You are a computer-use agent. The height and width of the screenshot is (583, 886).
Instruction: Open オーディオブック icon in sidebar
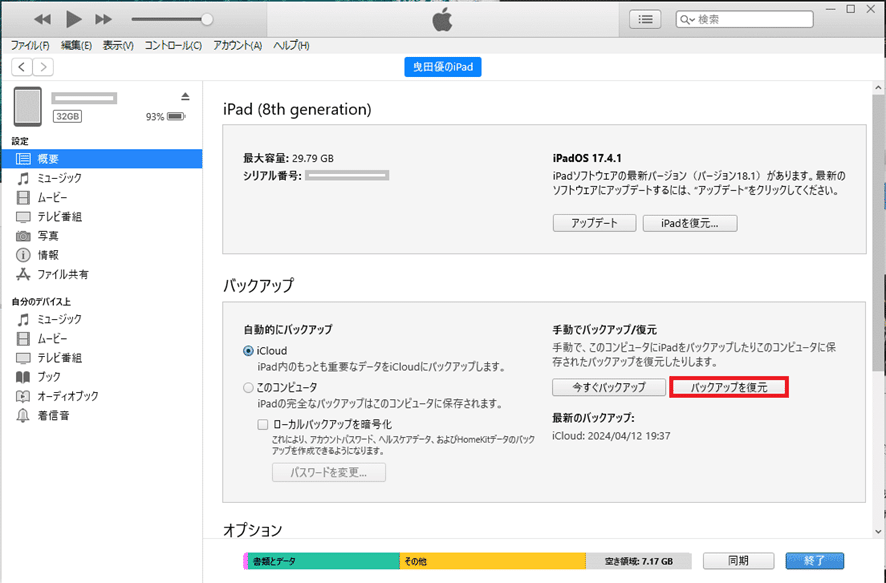click(23, 396)
